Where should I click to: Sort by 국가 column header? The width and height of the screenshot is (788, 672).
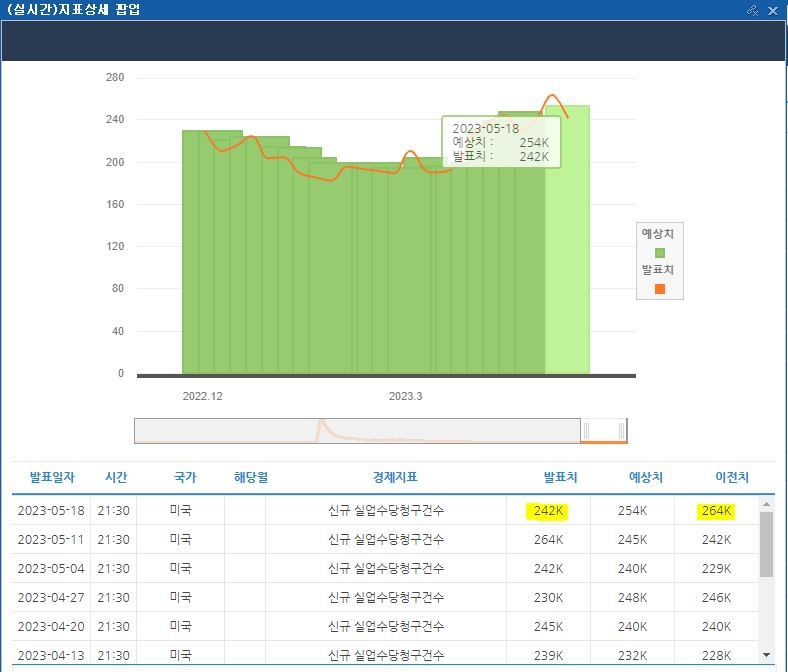(x=184, y=477)
